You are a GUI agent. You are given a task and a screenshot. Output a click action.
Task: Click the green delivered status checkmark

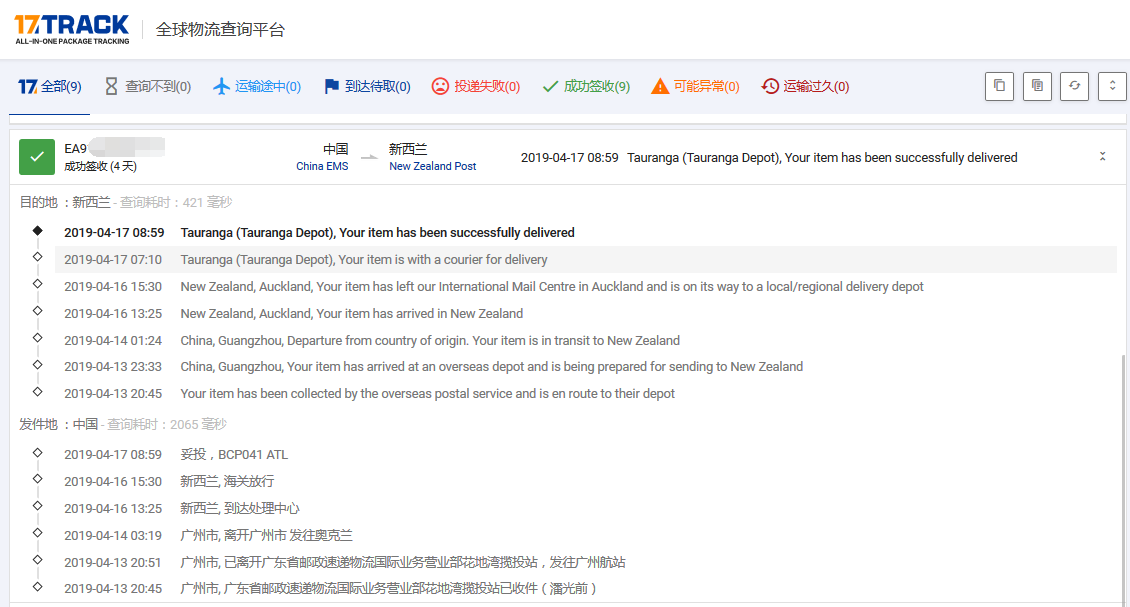coord(37,157)
